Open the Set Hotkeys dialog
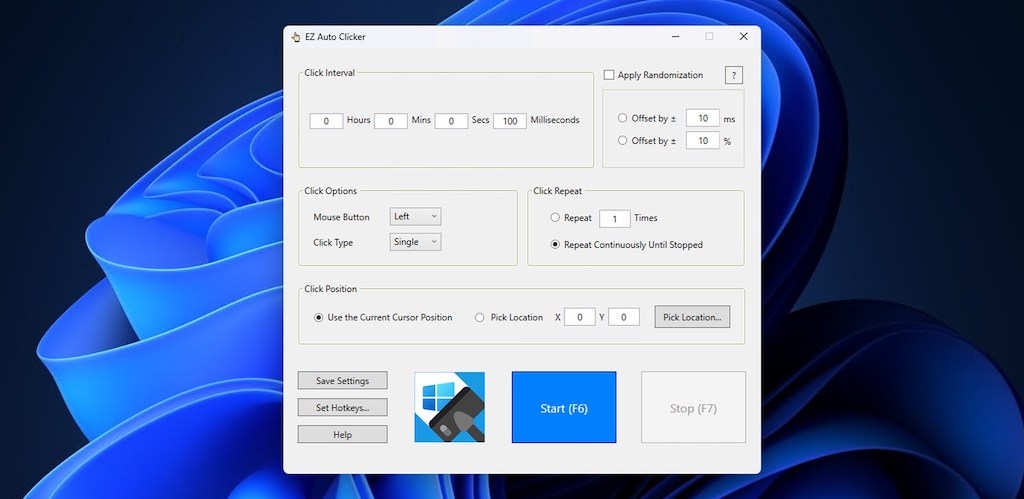This screenshot has width=1024, height=499. coord(342,408)
